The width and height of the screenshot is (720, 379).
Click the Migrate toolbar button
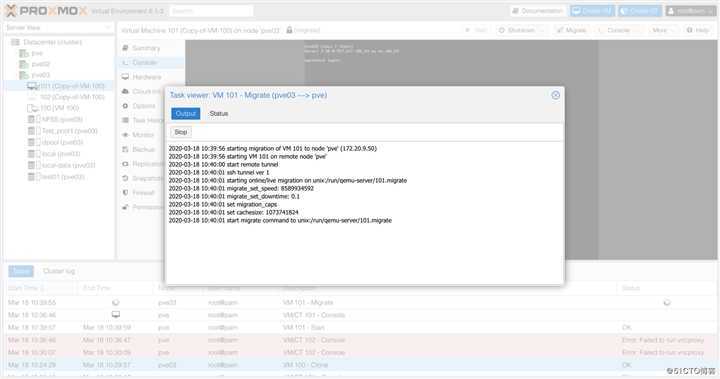[571, 30]
